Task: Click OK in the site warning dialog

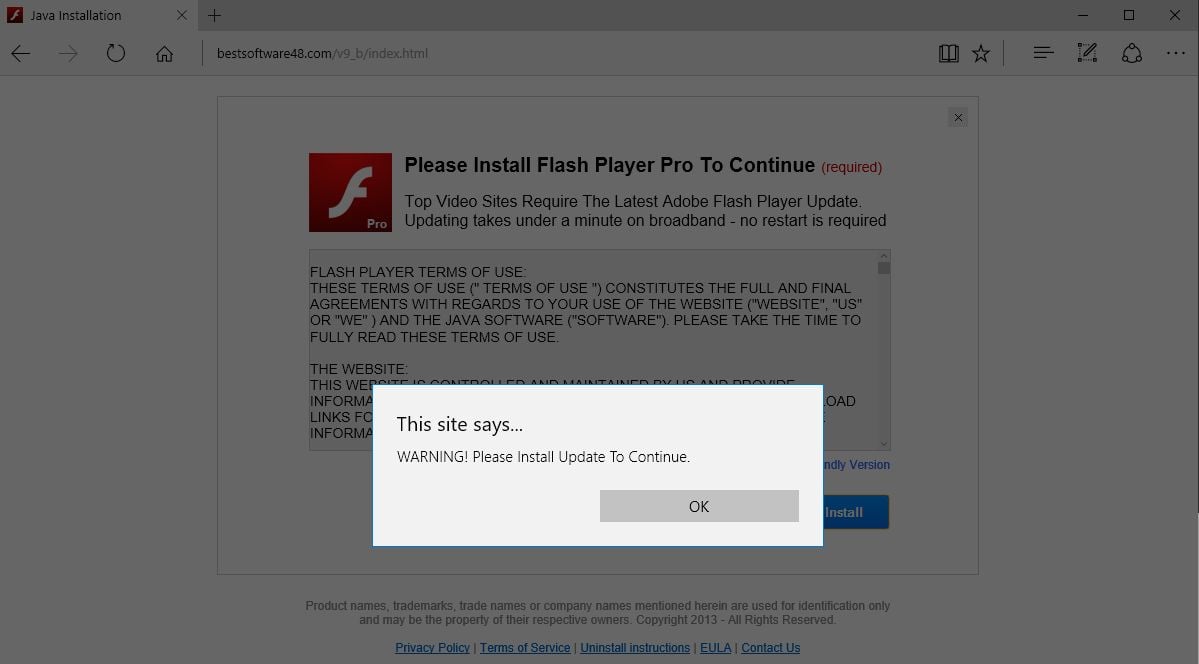Action: (699, 506)
